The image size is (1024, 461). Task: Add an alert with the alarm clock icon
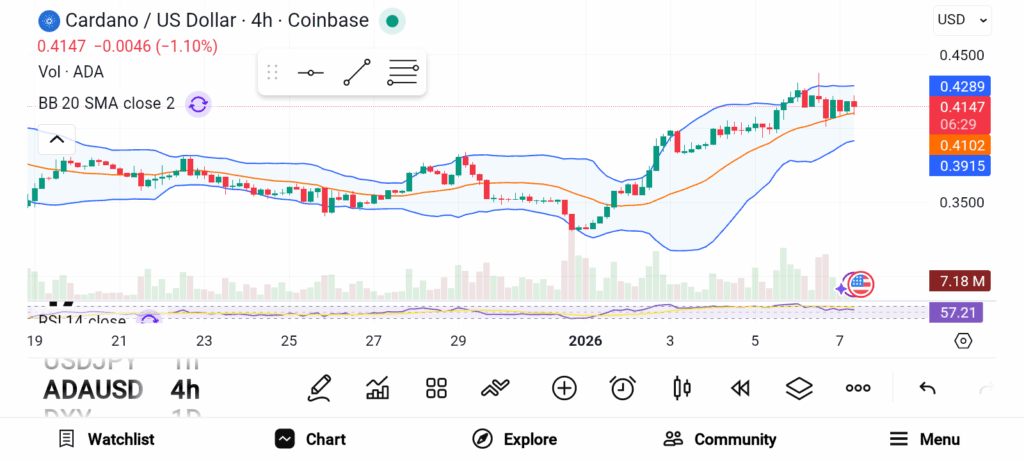click(623, 388)
